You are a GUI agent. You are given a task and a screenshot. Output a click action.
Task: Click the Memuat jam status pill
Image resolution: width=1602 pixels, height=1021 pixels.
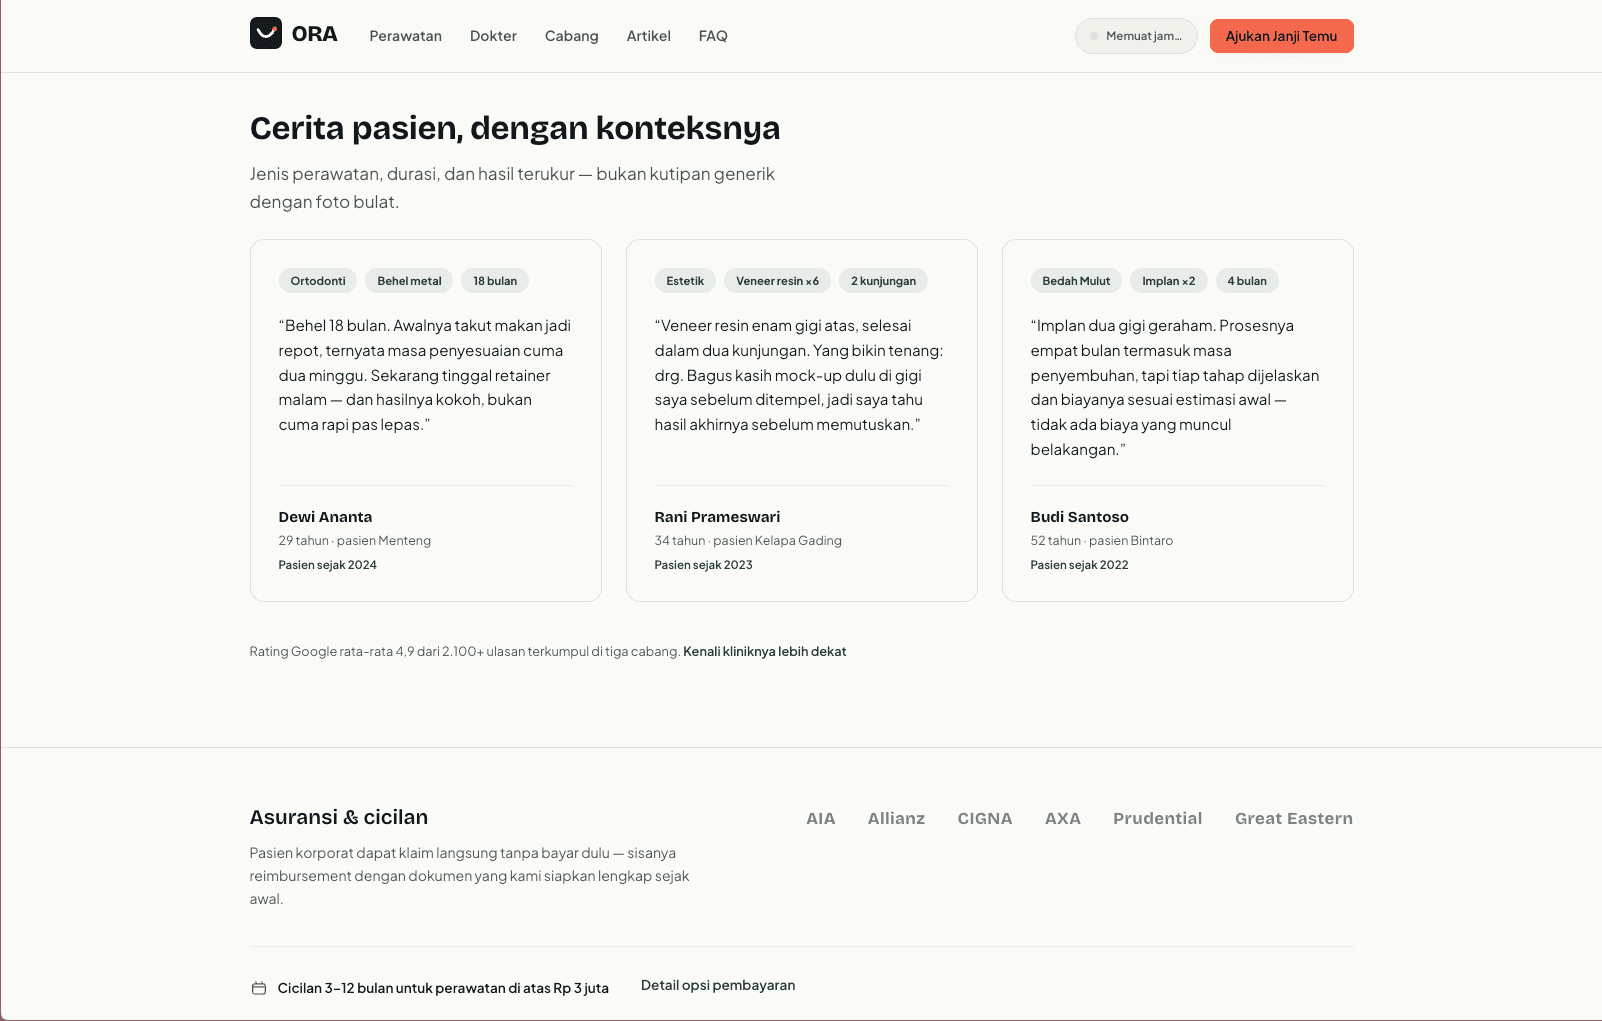pos(1136,36)
